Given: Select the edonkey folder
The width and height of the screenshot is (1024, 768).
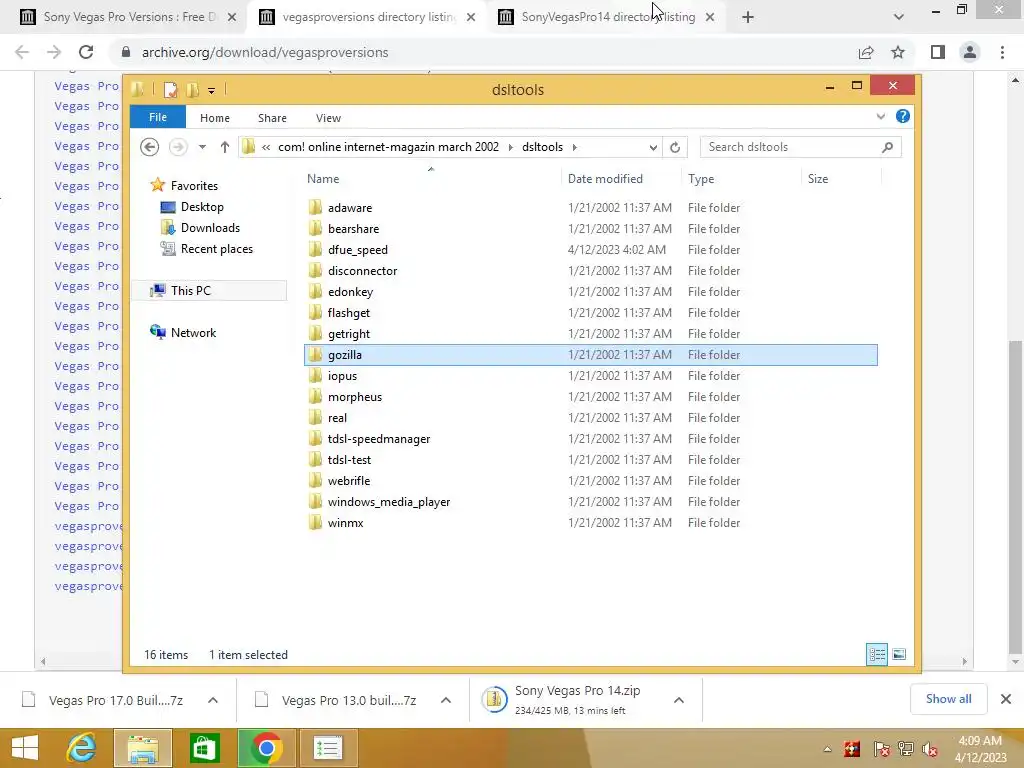Looking at the screenshot, I should [350, 292].
